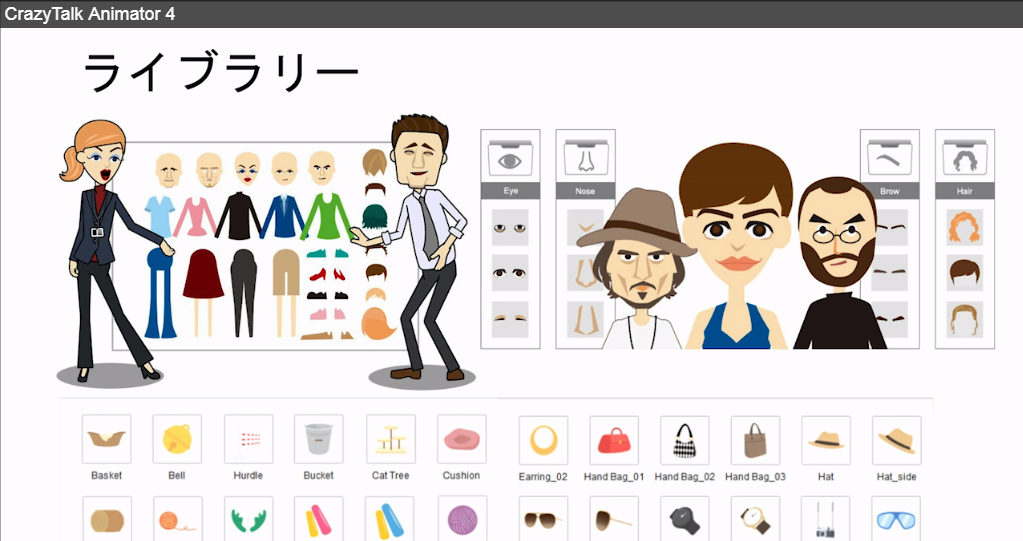Select the purple yarn ball prop
The width and height of the screenshot is (1023, 541).
pos(463,519)
